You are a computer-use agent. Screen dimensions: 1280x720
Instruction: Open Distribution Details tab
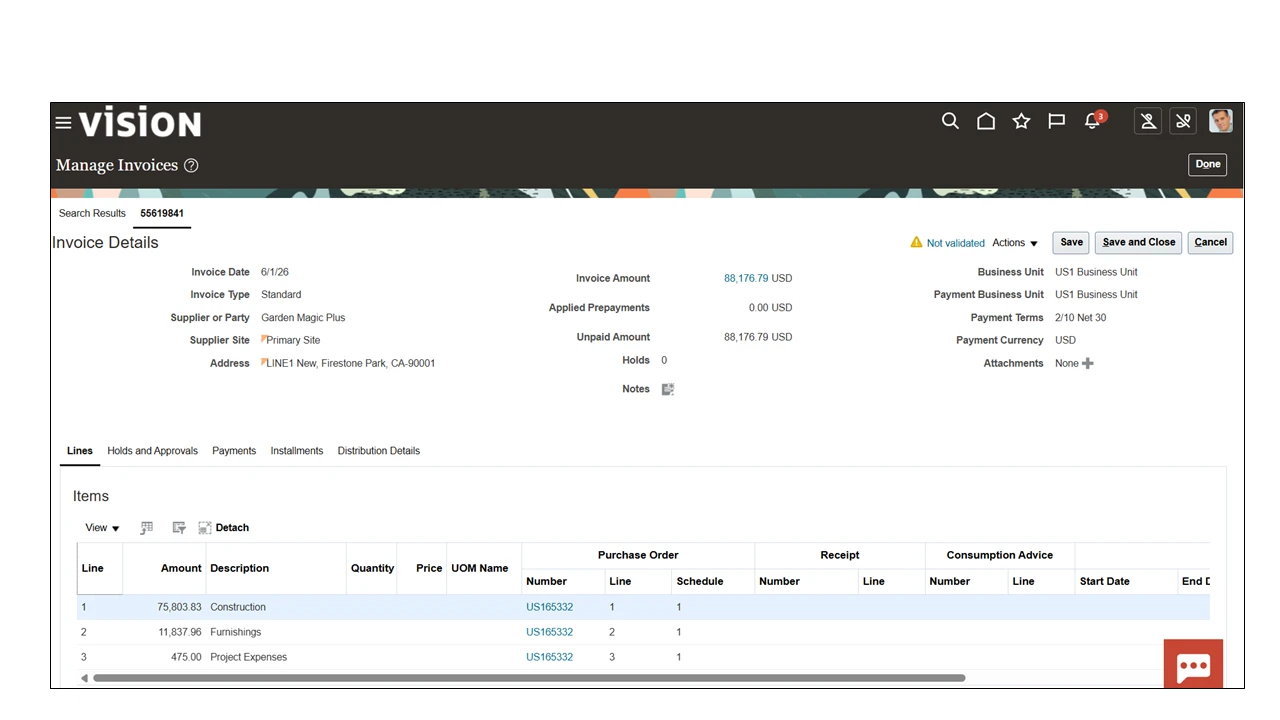click(x=379, y=451)
